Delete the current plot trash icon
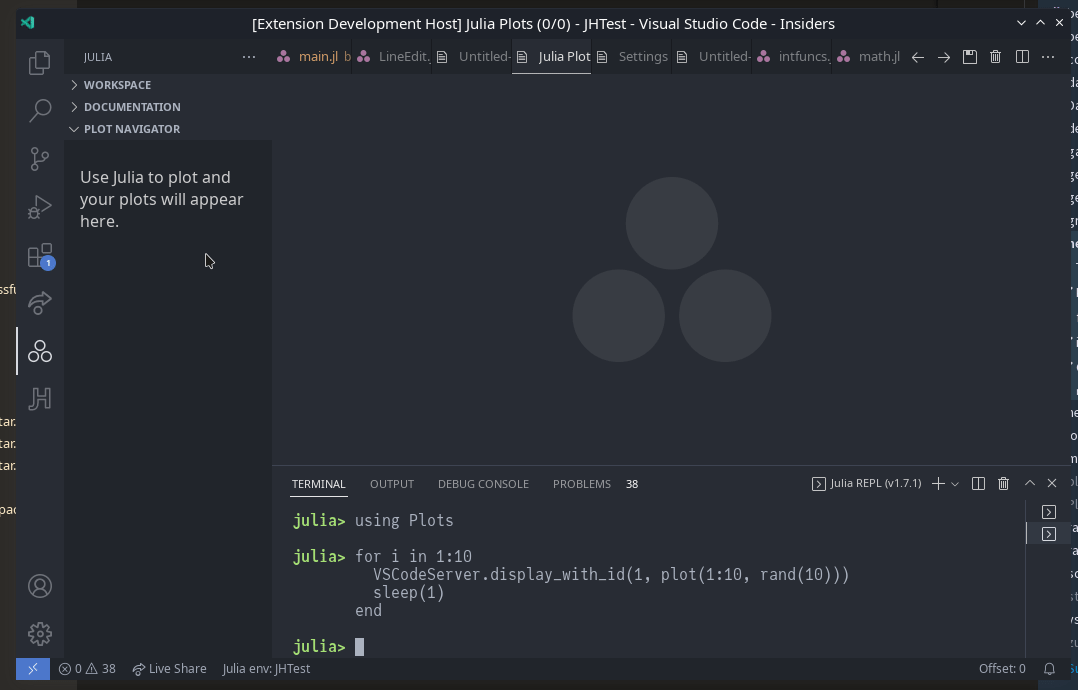Screen dimensions: 1078x690 (996, 57)
